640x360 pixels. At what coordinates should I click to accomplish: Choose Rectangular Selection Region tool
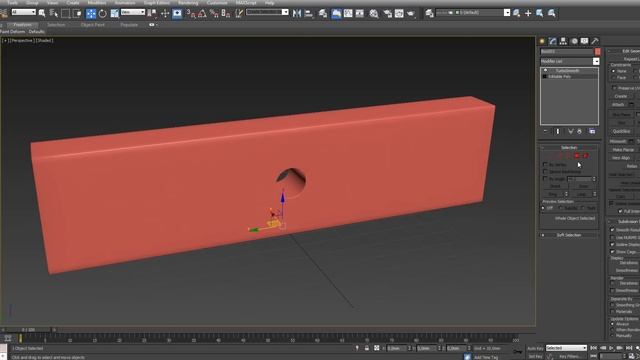pos(65,13)
